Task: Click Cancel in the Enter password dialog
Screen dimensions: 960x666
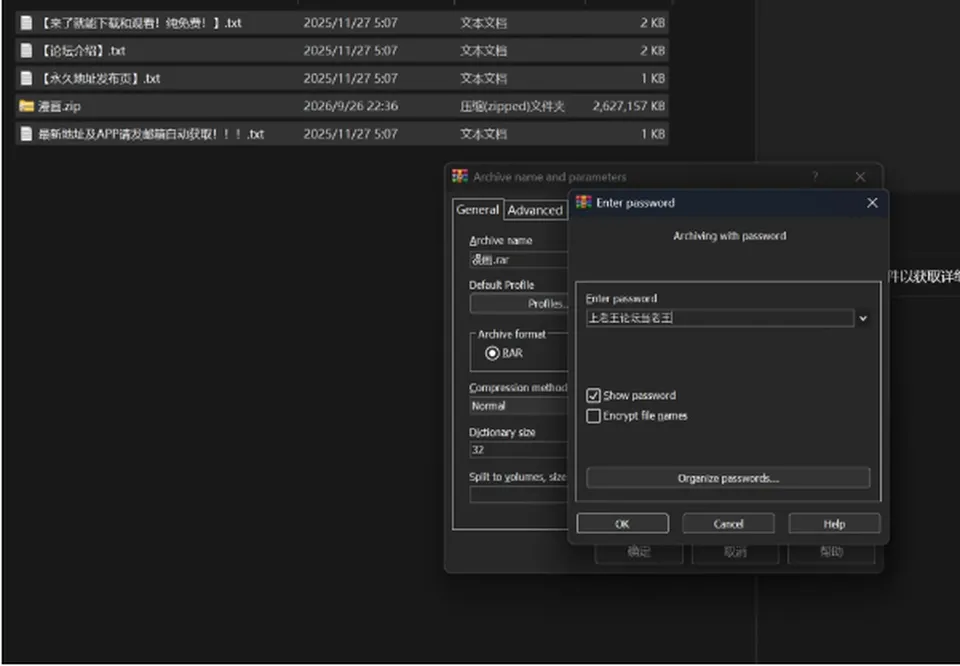Action: pos(728,524)
